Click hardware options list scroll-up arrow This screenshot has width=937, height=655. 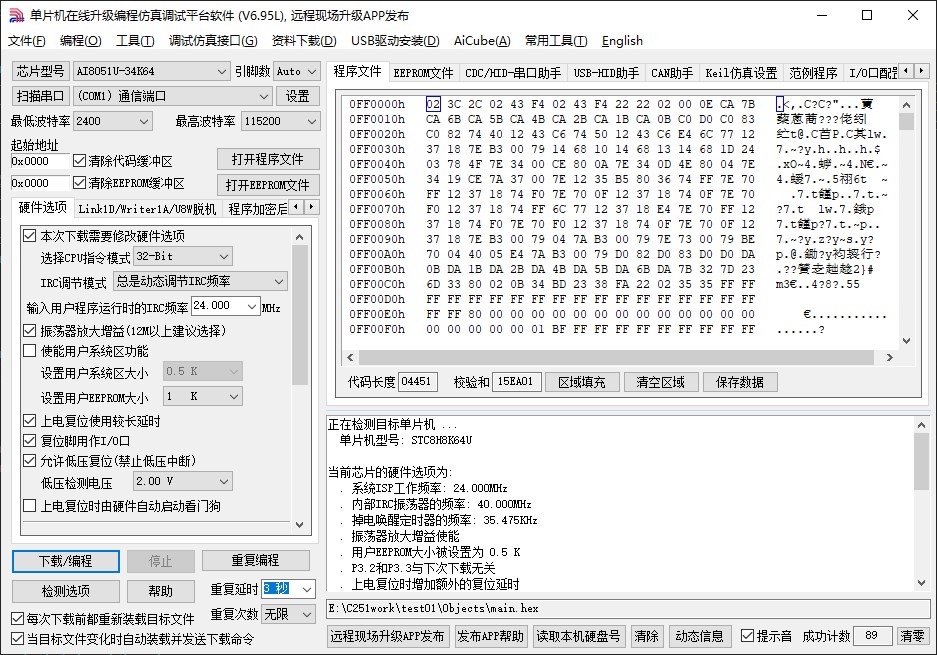[x=299, y=237]
